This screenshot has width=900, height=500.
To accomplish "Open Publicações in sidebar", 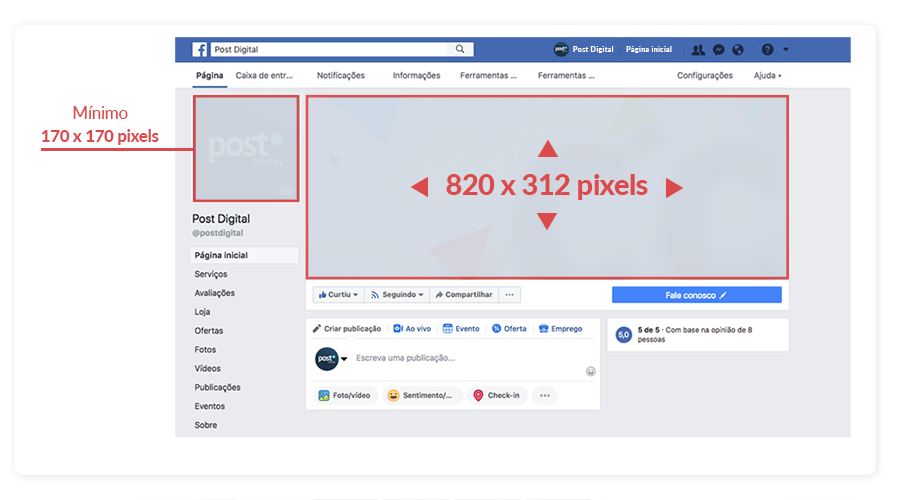I will click(218, 387).
